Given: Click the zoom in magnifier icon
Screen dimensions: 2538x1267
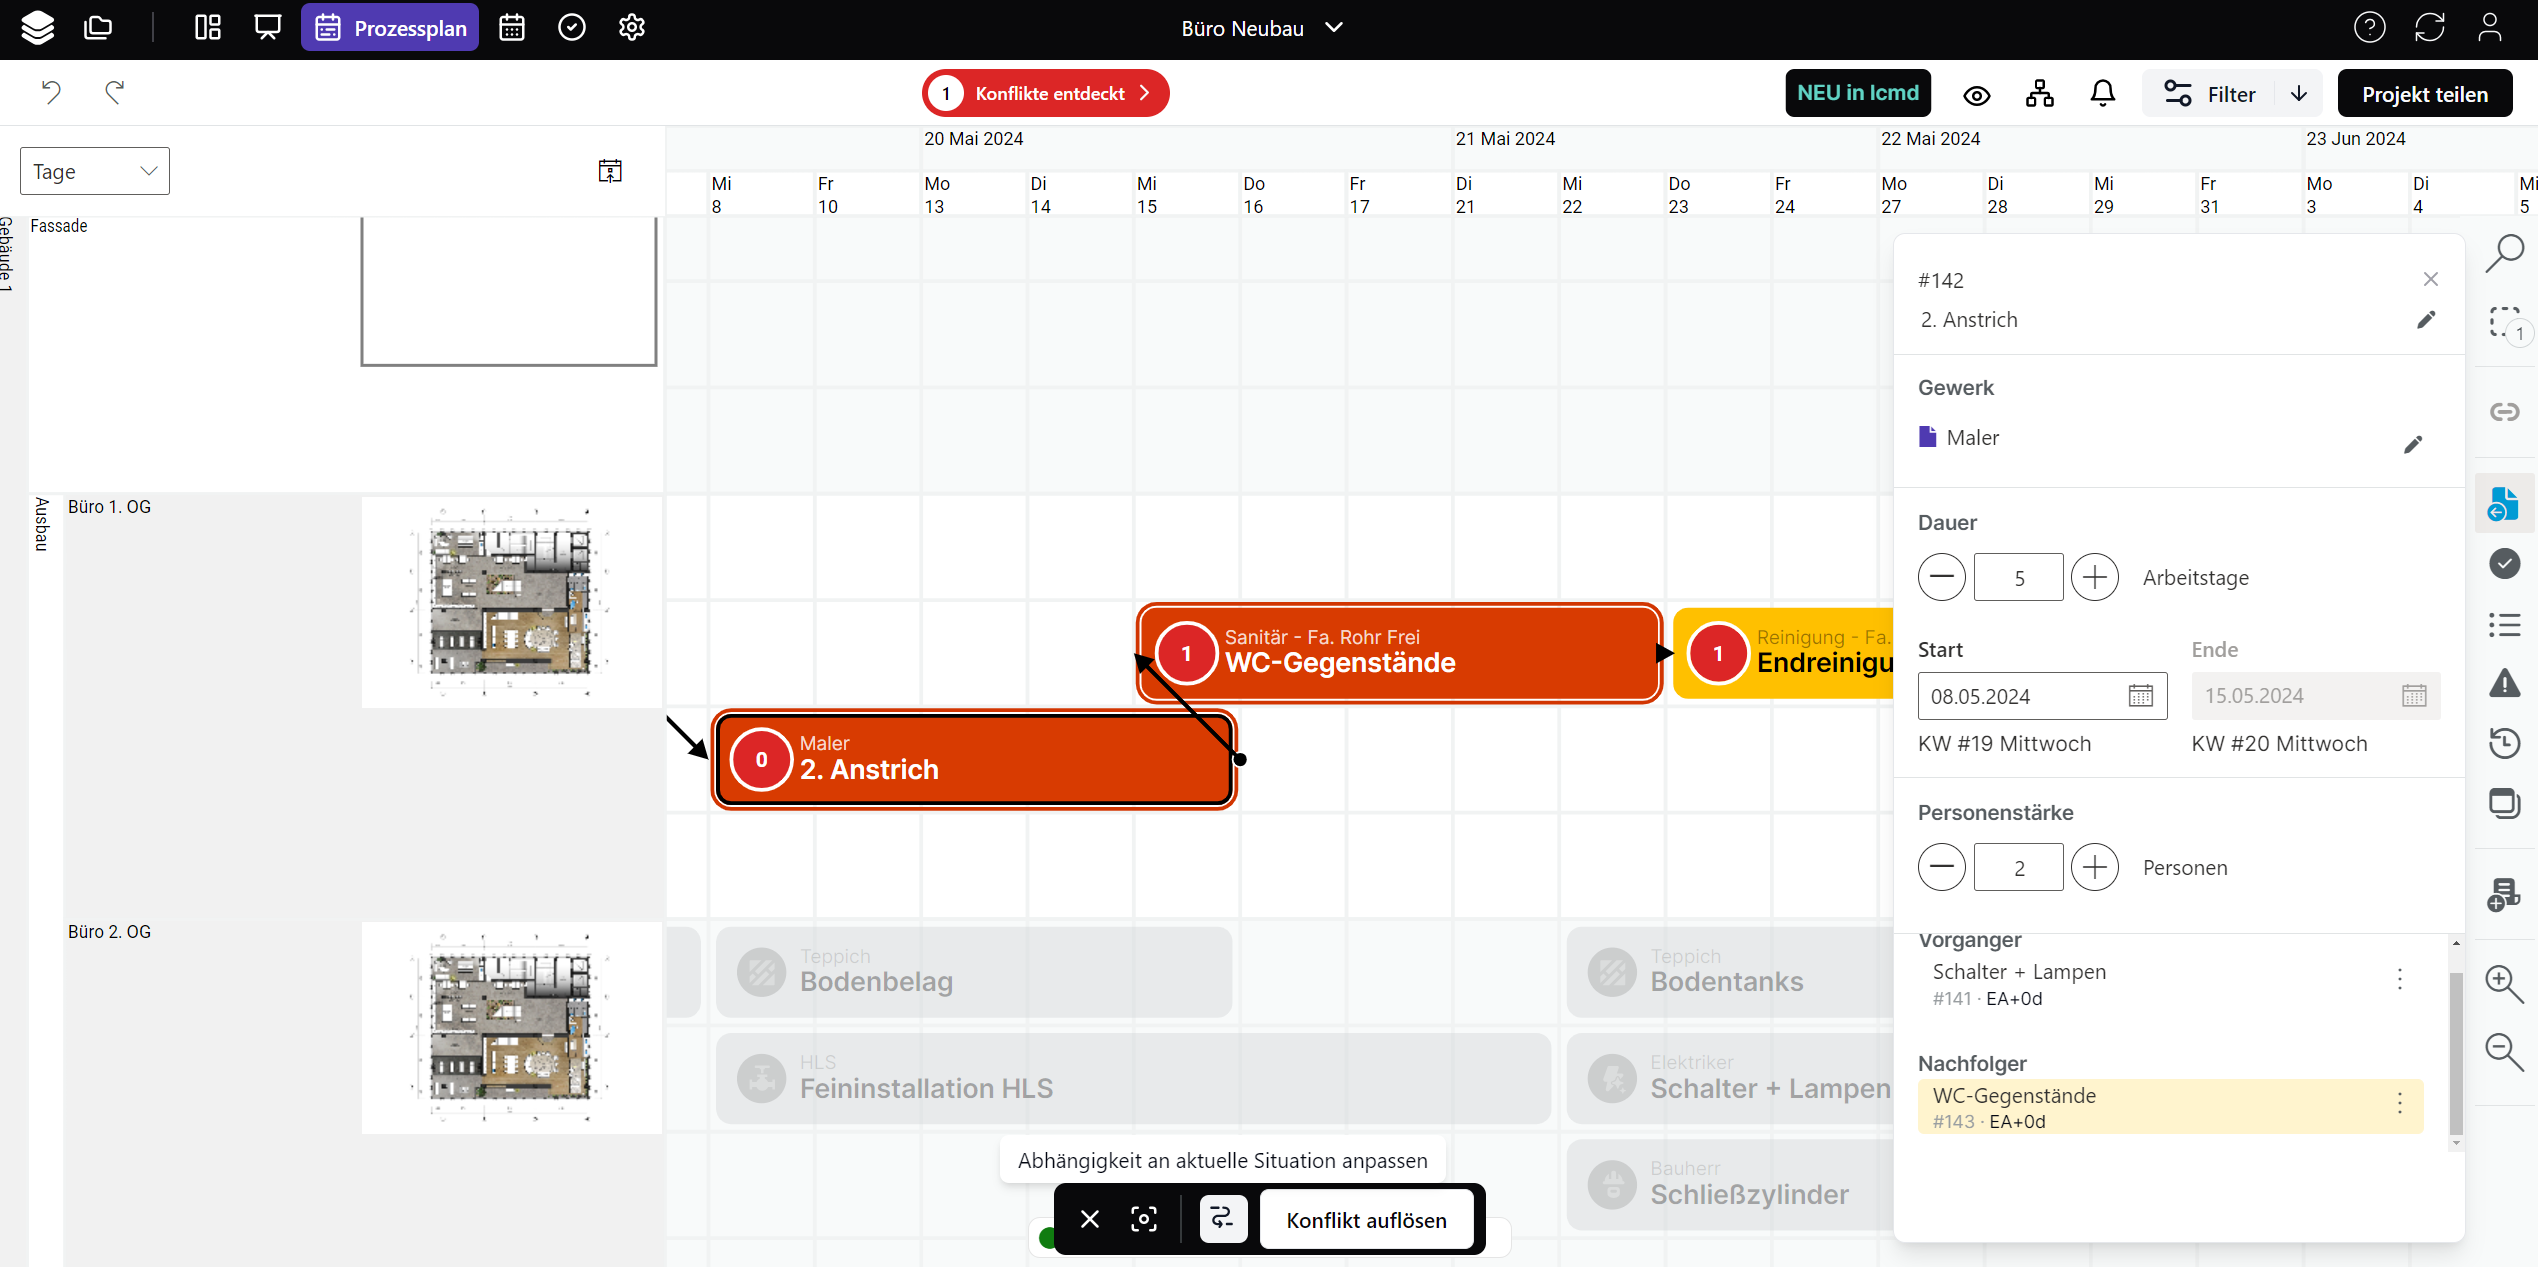Looking at the screenshot, I should [x=2504, y=983].
